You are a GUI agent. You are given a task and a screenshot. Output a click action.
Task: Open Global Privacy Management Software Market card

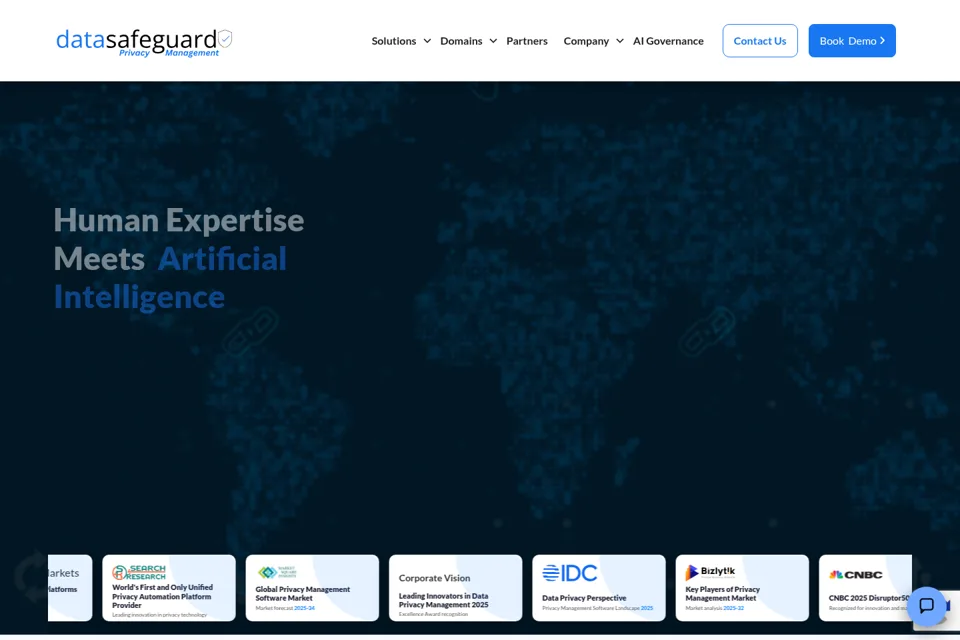point(312,588)
